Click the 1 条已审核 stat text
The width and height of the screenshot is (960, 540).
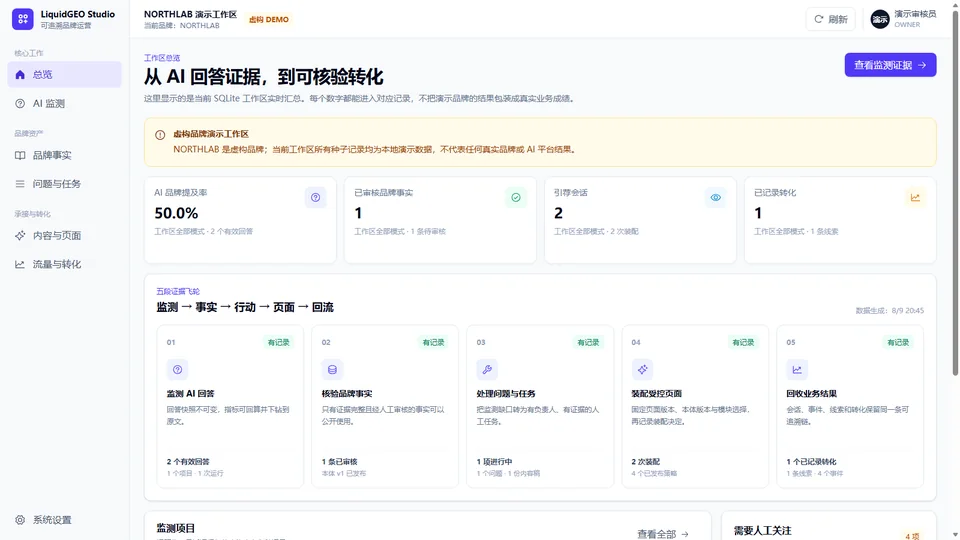pyautogui.click(x=340, y=462)
